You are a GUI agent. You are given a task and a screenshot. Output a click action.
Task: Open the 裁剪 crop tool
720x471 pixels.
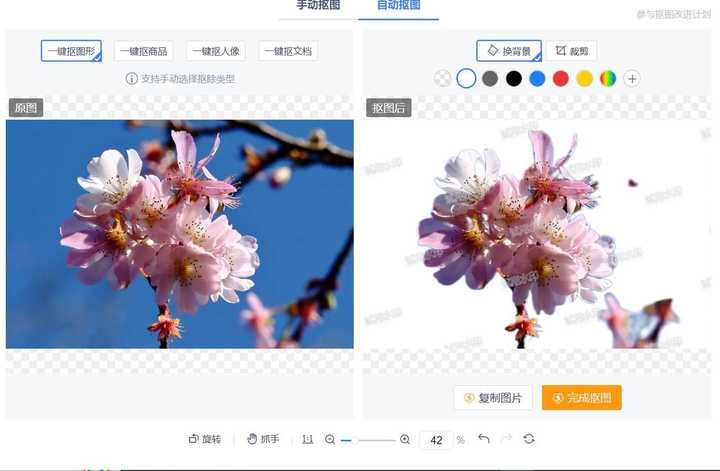point(572,51)
